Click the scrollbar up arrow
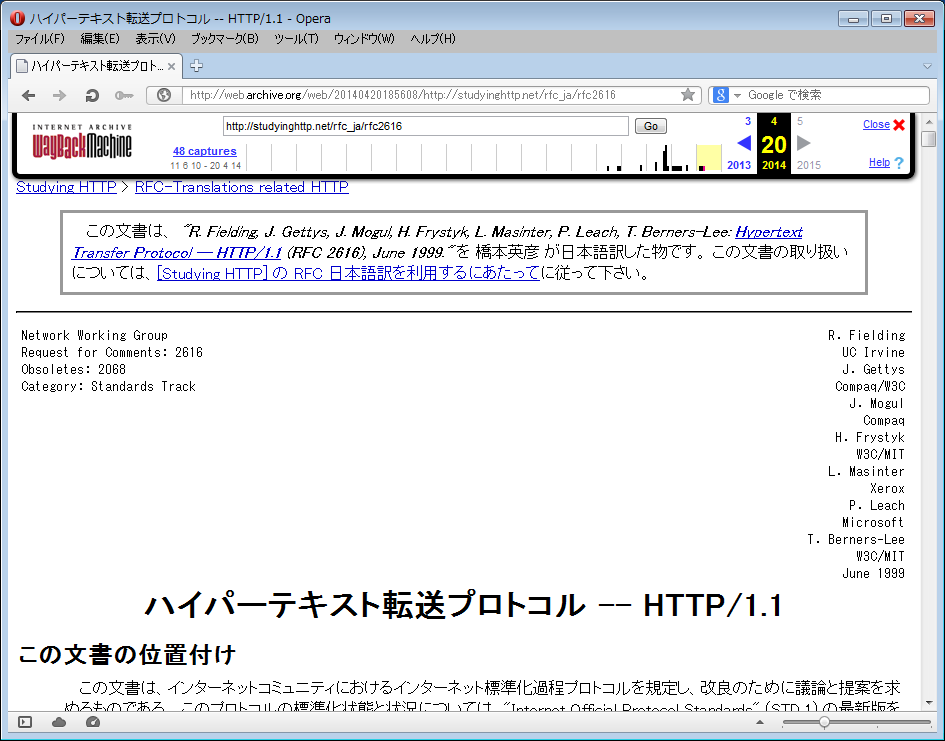The image size is (945, 741). (929, 122)
